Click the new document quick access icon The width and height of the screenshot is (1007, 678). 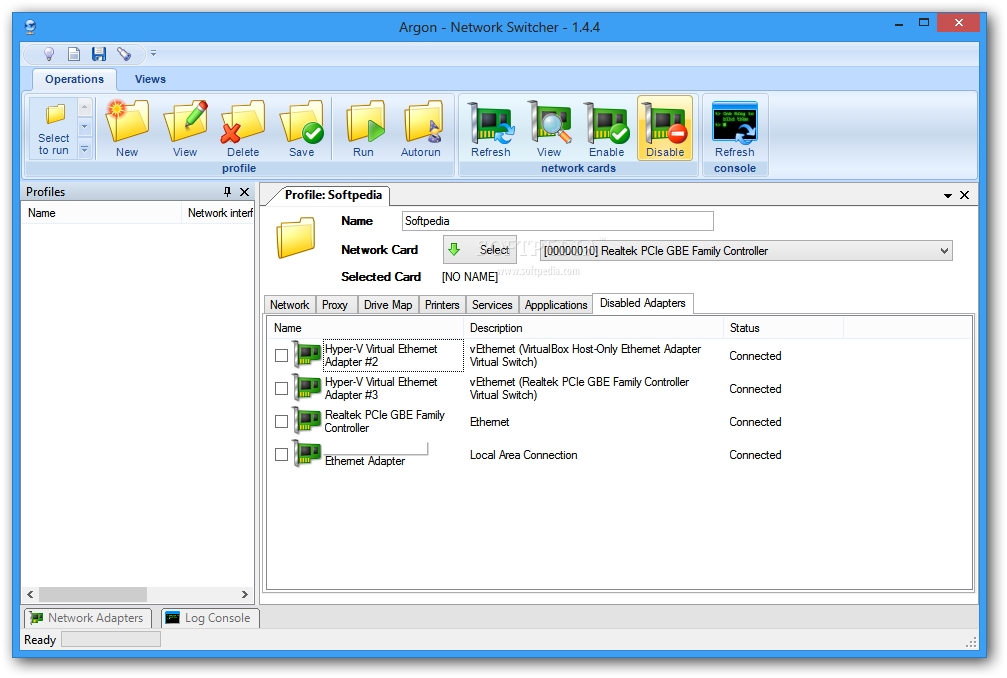tap(74, 54)
